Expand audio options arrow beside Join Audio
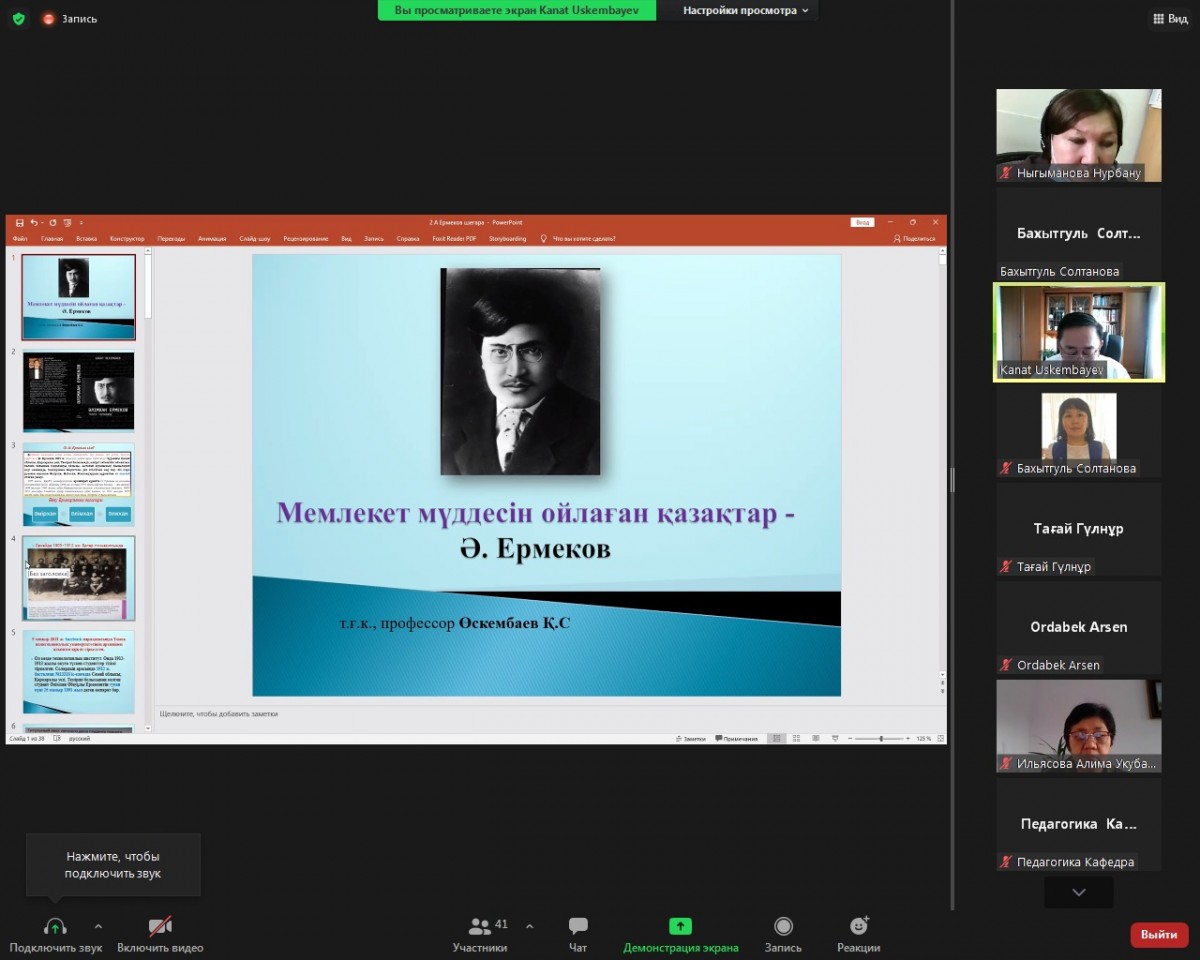Image resolution: width=1200 pixels, height=960 pixels. tap(98, 926)
